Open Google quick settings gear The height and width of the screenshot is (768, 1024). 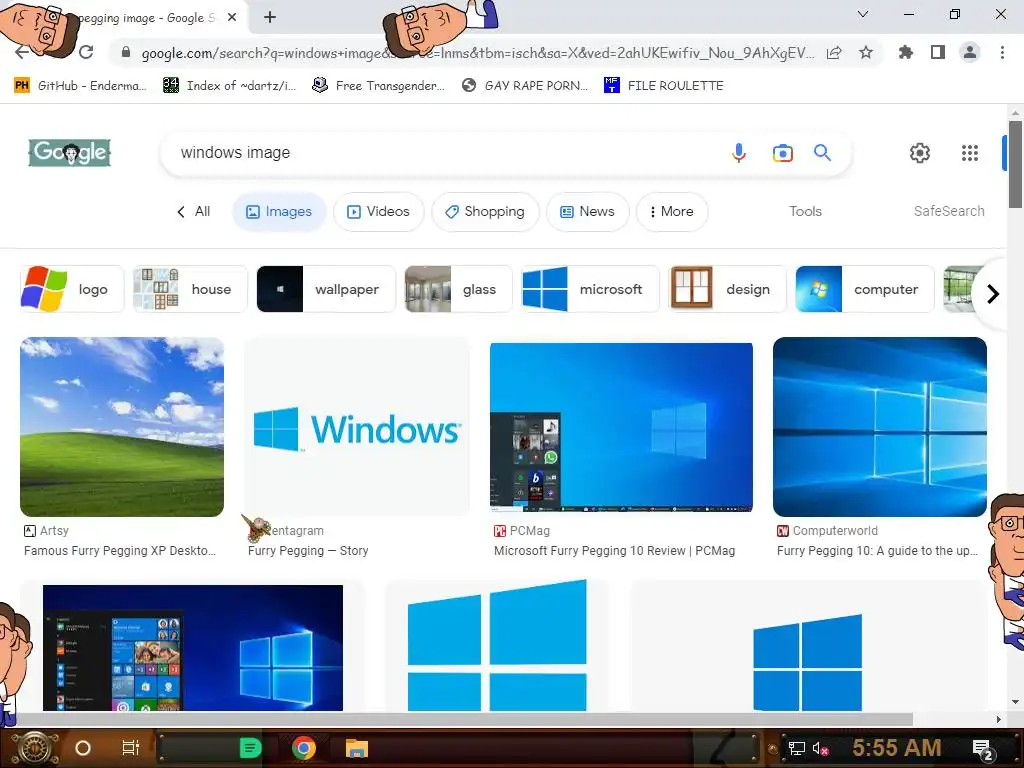920,153
